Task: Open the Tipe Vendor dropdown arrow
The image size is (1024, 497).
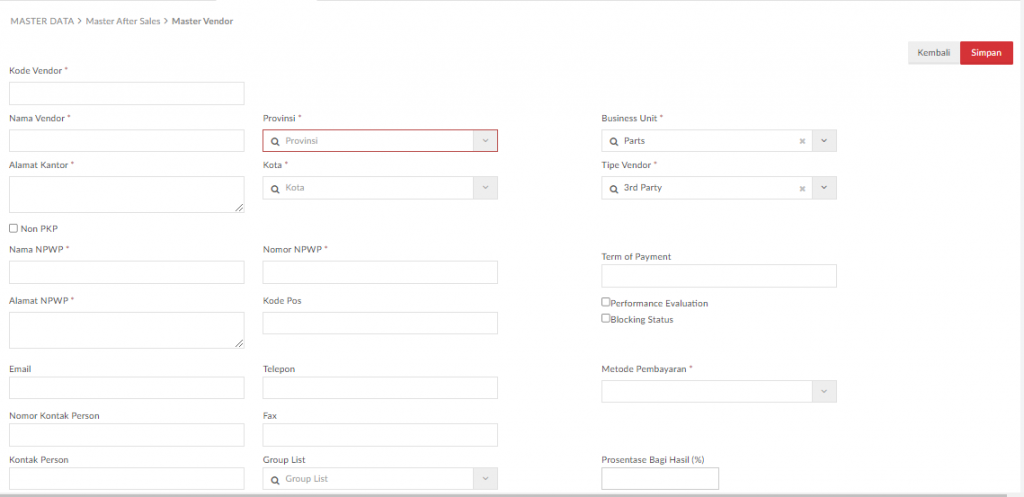Action: click(824, 188)
